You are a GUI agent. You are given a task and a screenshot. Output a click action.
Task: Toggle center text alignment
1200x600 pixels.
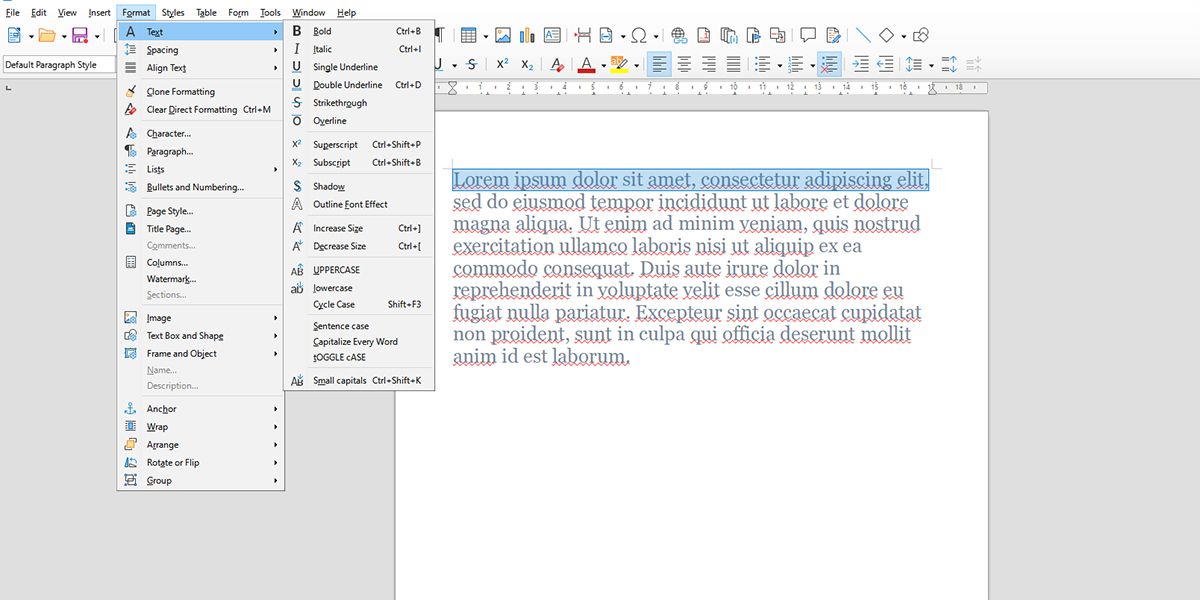(x=684, y=64)
